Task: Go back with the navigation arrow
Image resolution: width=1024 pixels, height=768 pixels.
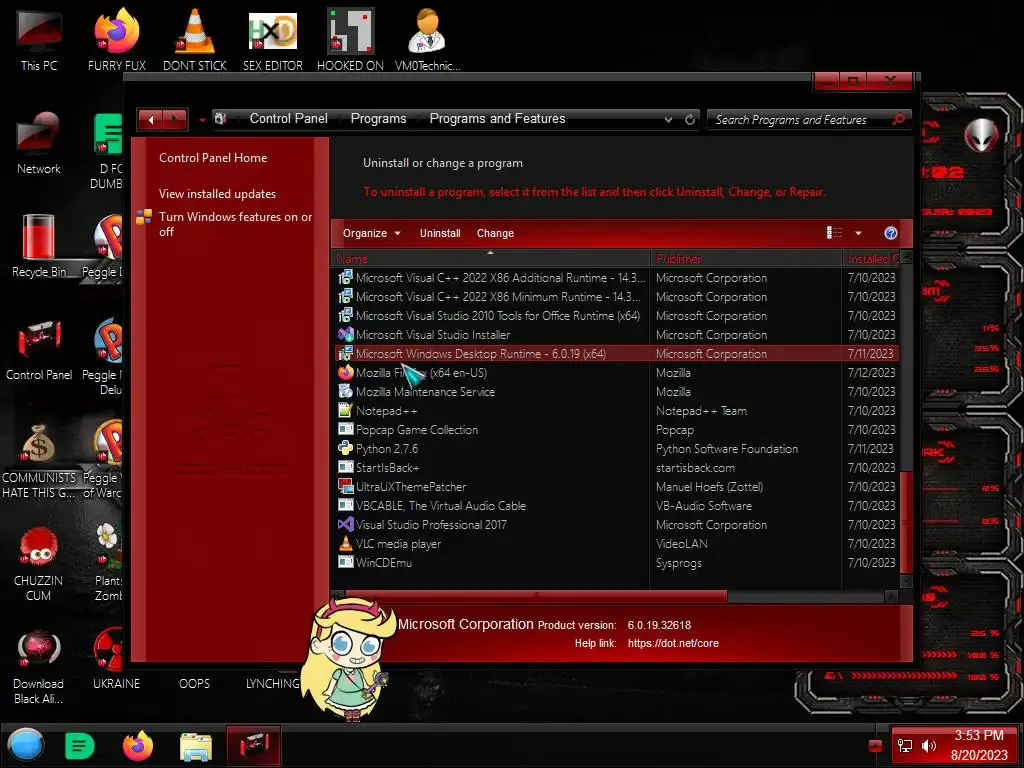Action: pyautogui.click(x=150, y=120)
